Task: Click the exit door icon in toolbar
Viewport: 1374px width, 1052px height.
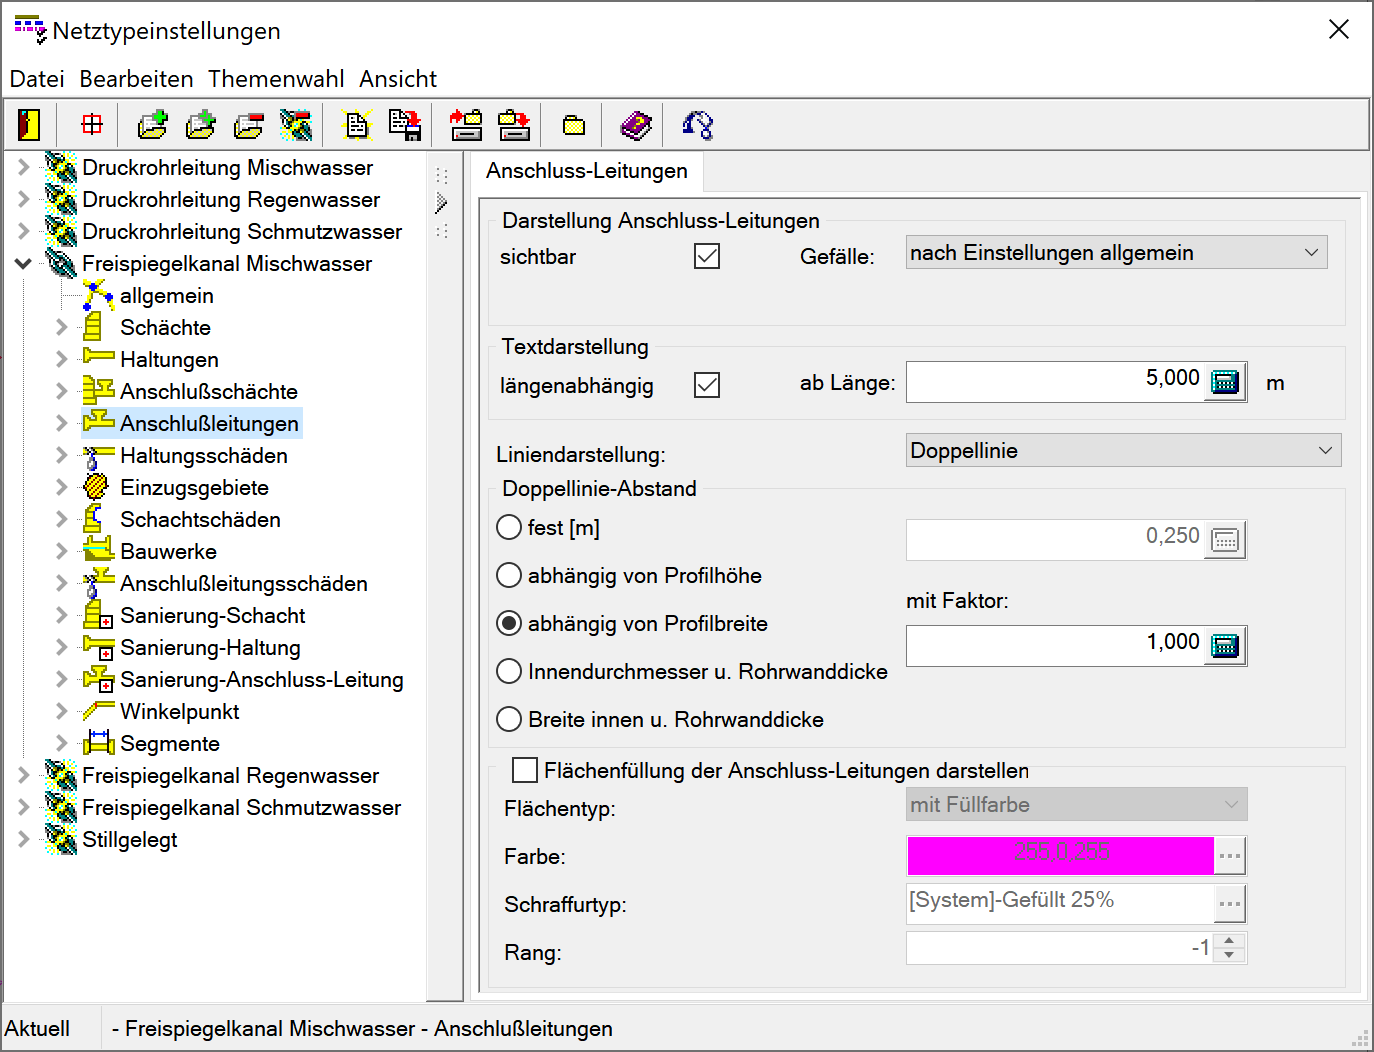Action: tap(29, 125)
